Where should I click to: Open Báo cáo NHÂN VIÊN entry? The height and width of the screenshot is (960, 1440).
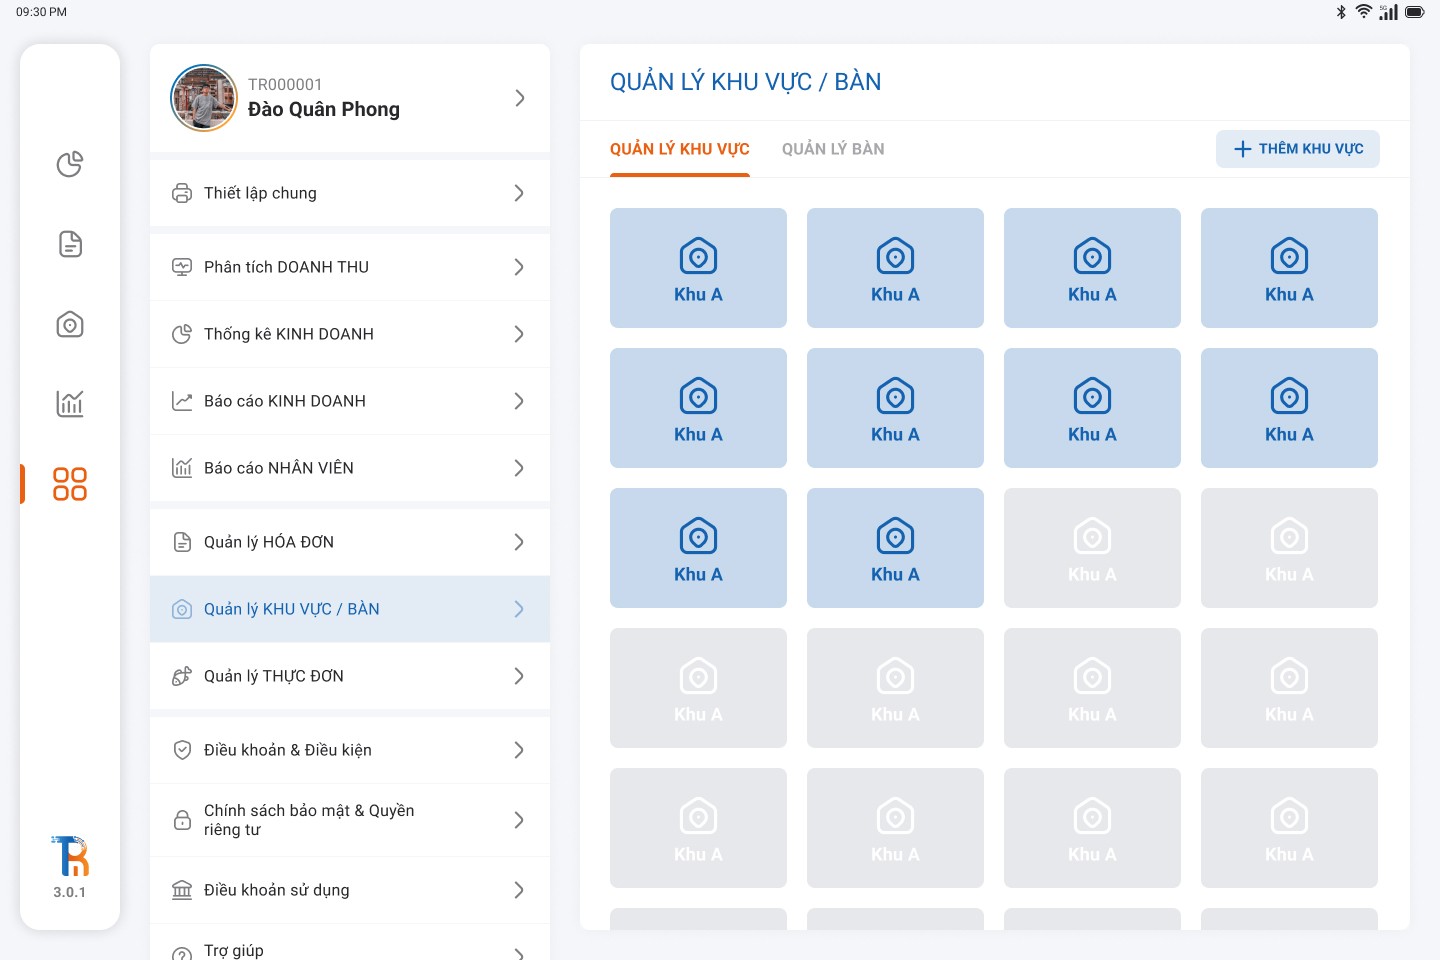(x=350, y=468)
